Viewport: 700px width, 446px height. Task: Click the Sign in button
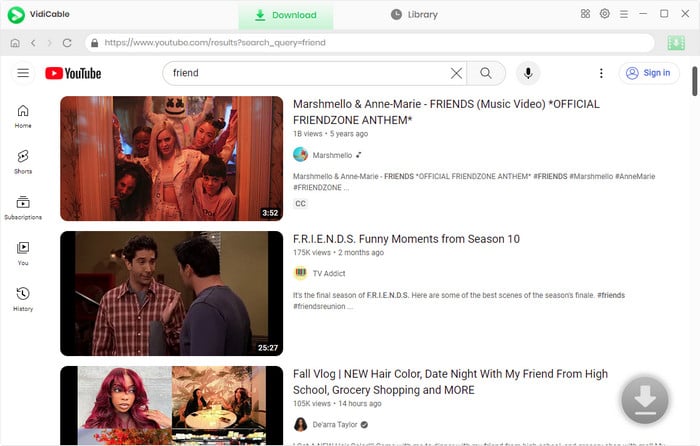pos(649,73)
